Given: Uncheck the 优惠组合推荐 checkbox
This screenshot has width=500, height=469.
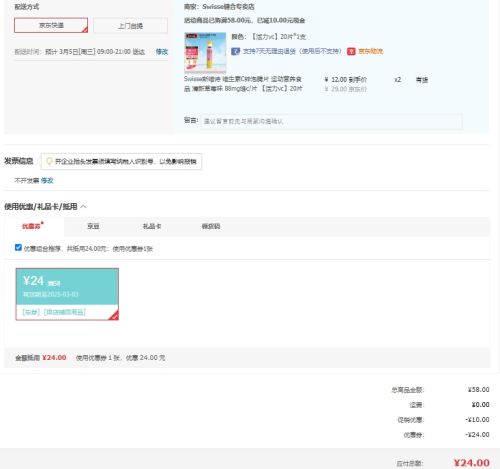Looking at the screenshot, I should tap(18, 248).
